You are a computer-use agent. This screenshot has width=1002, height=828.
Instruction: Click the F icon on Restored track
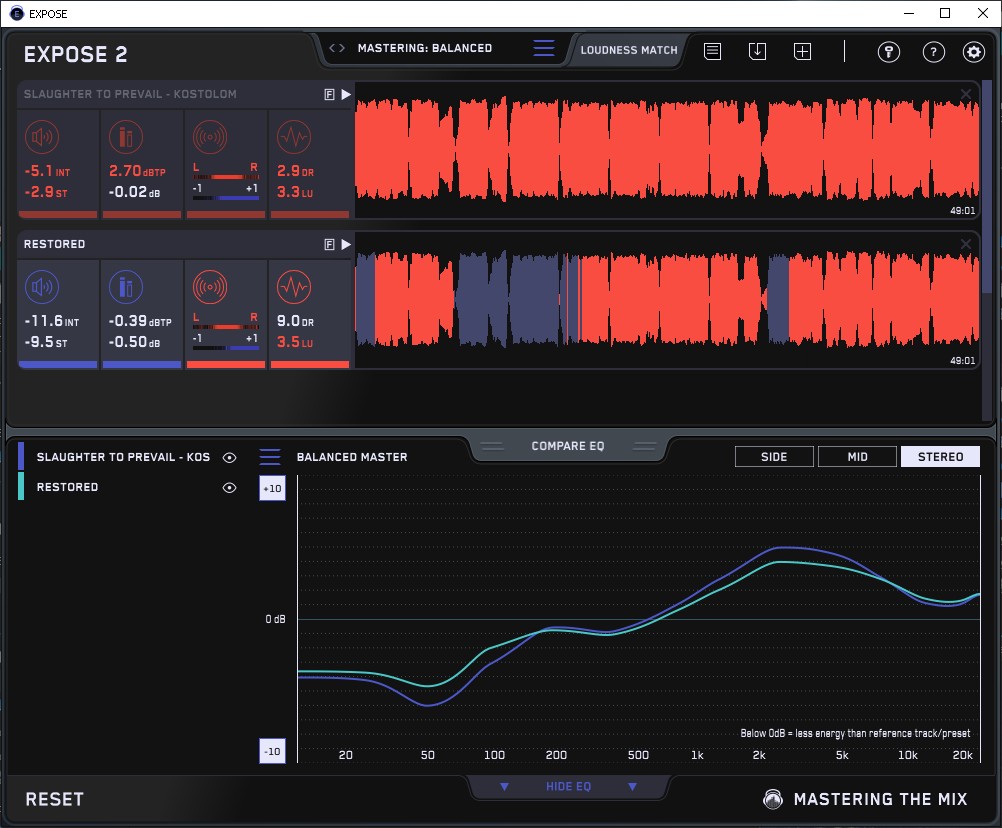point(329,244)
